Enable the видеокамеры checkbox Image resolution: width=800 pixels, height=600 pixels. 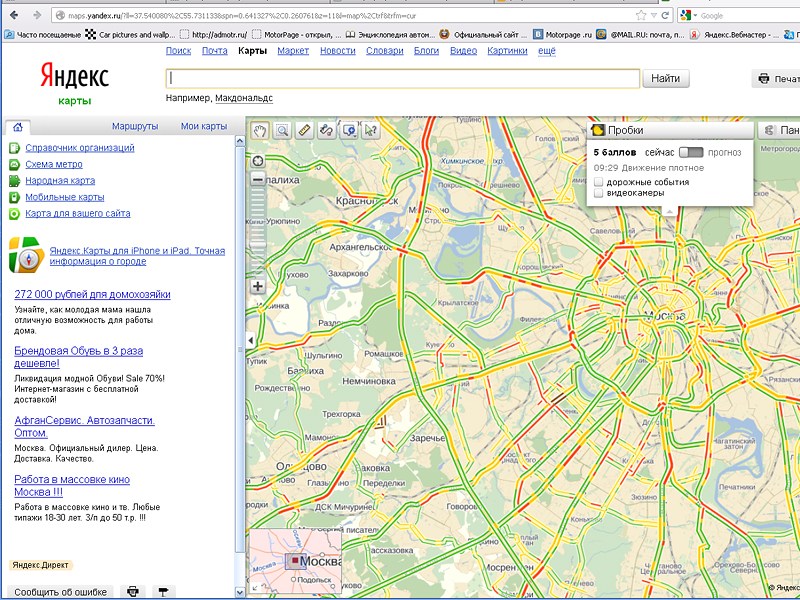pos(599,193)
